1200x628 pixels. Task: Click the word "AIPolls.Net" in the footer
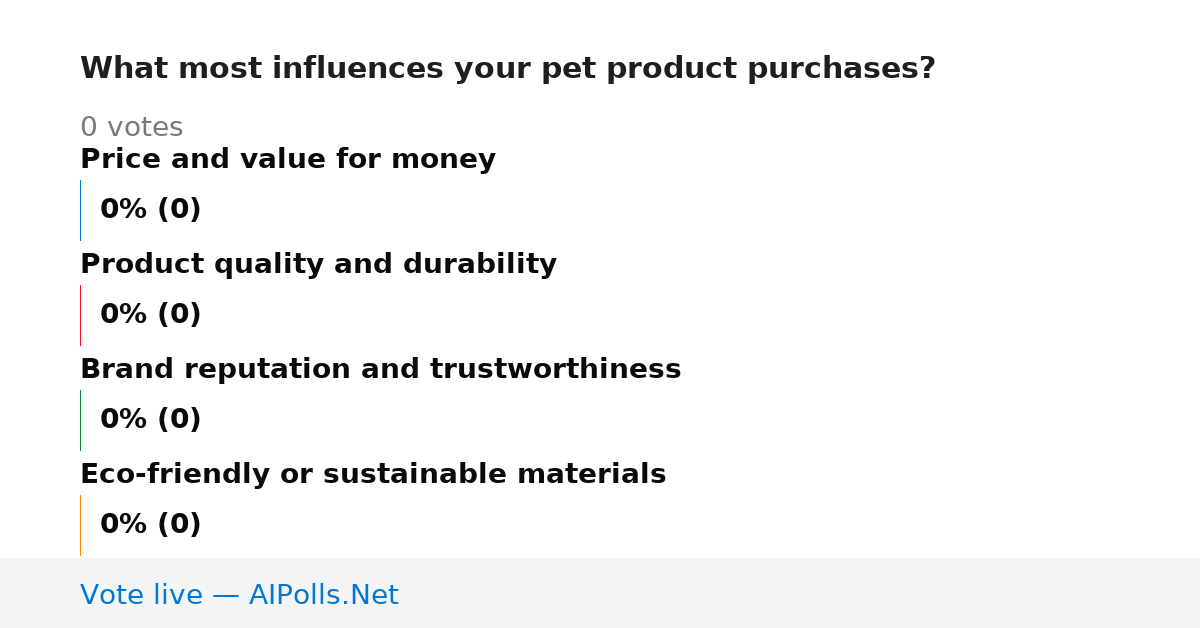pos(323,596)
